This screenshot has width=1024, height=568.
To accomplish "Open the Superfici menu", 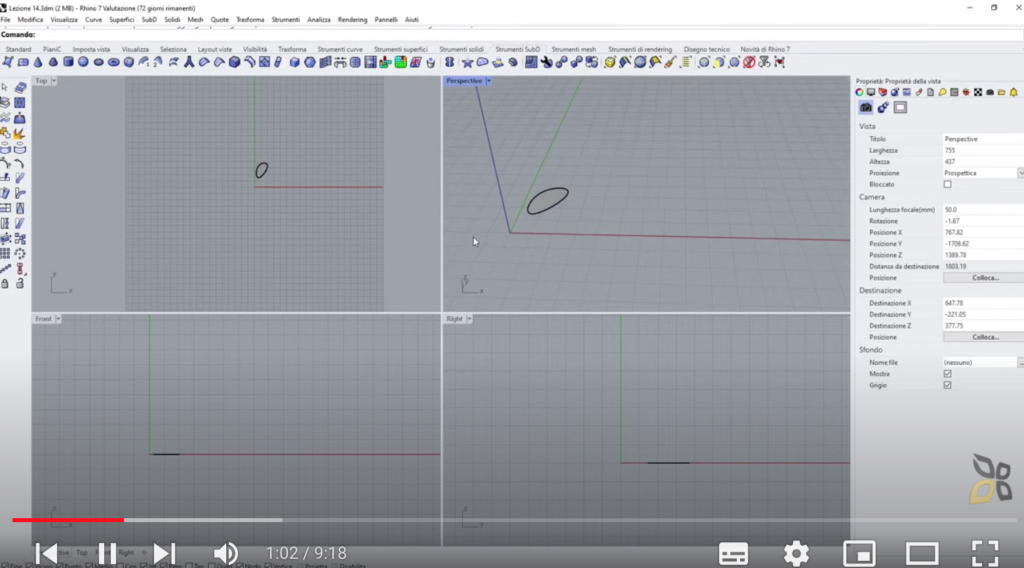I will coord(121,20).
